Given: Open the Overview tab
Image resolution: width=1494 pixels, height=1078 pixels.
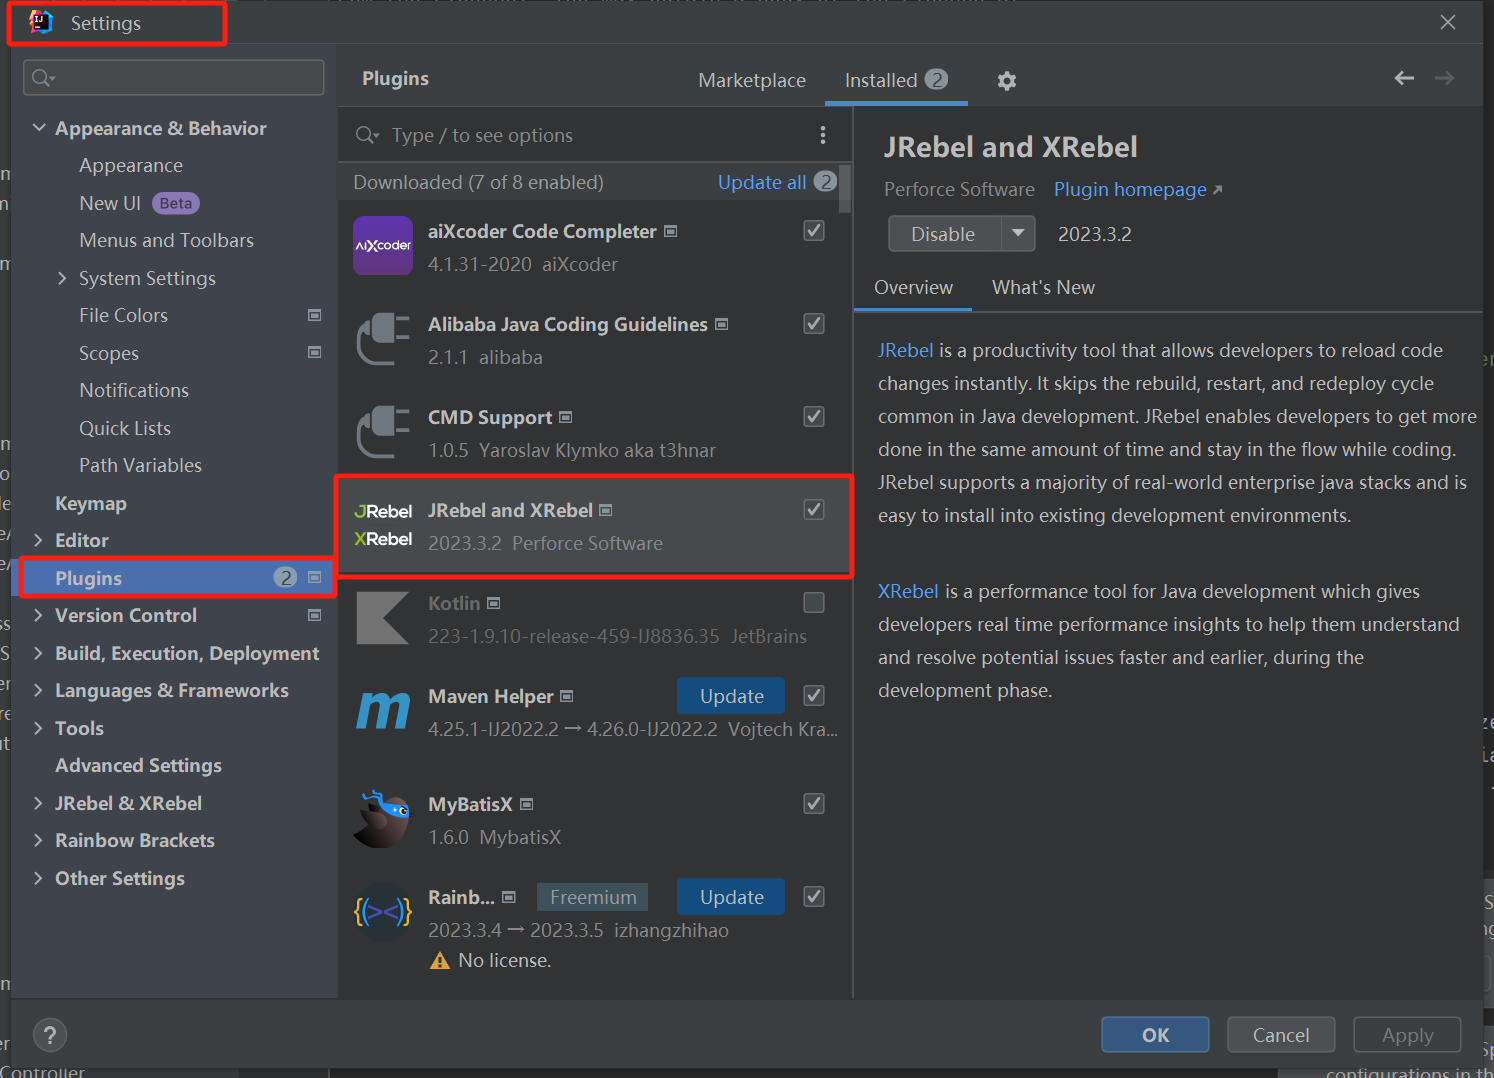Looking at the screenshot, I should [x=913, y=288].
